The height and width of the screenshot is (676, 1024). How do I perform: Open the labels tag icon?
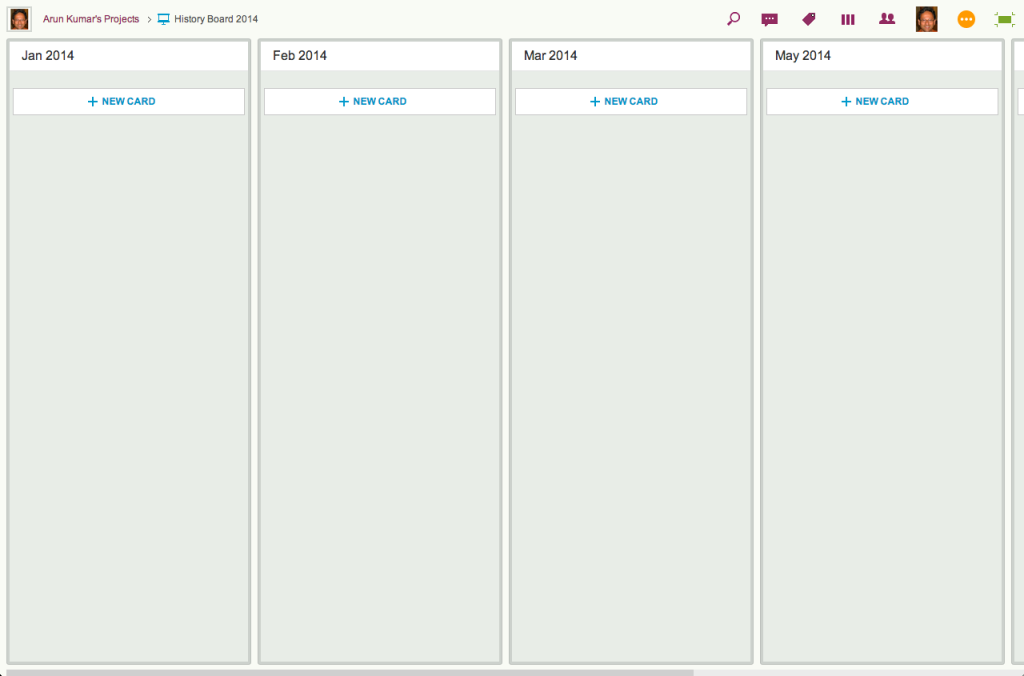[x=808, y=19]
